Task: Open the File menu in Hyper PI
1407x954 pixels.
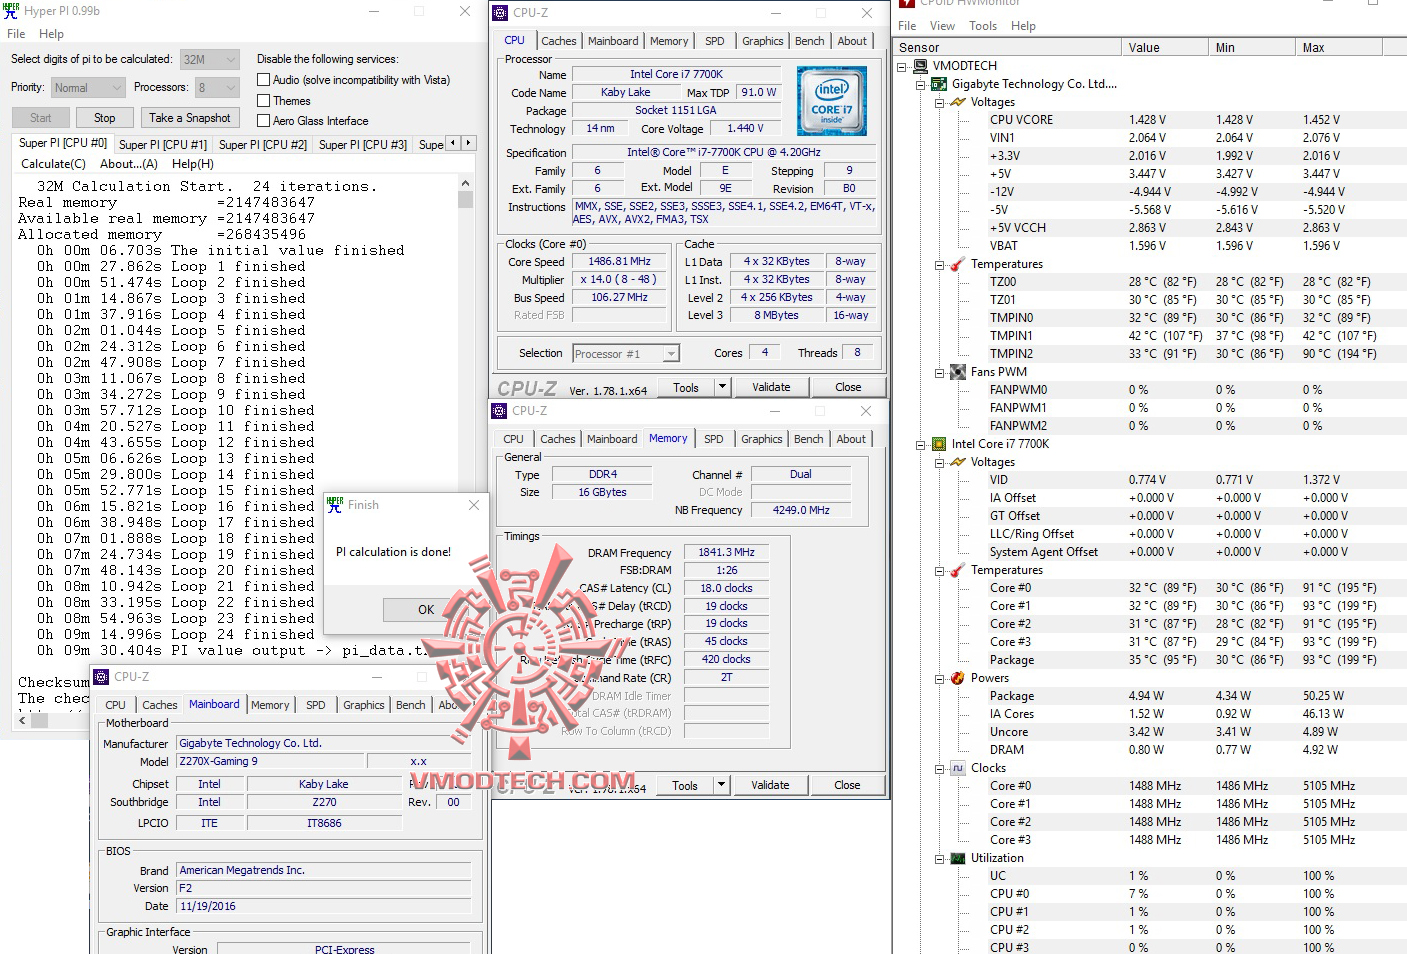Action: (16, 34)
